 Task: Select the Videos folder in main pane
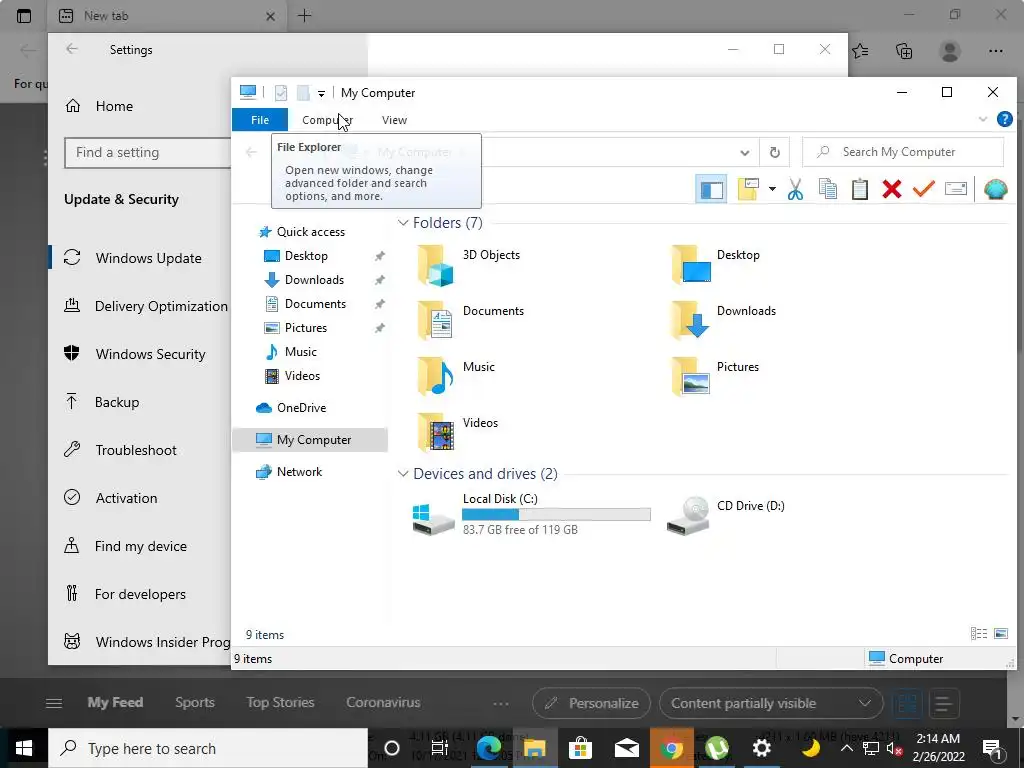click(x=458, y=432)
